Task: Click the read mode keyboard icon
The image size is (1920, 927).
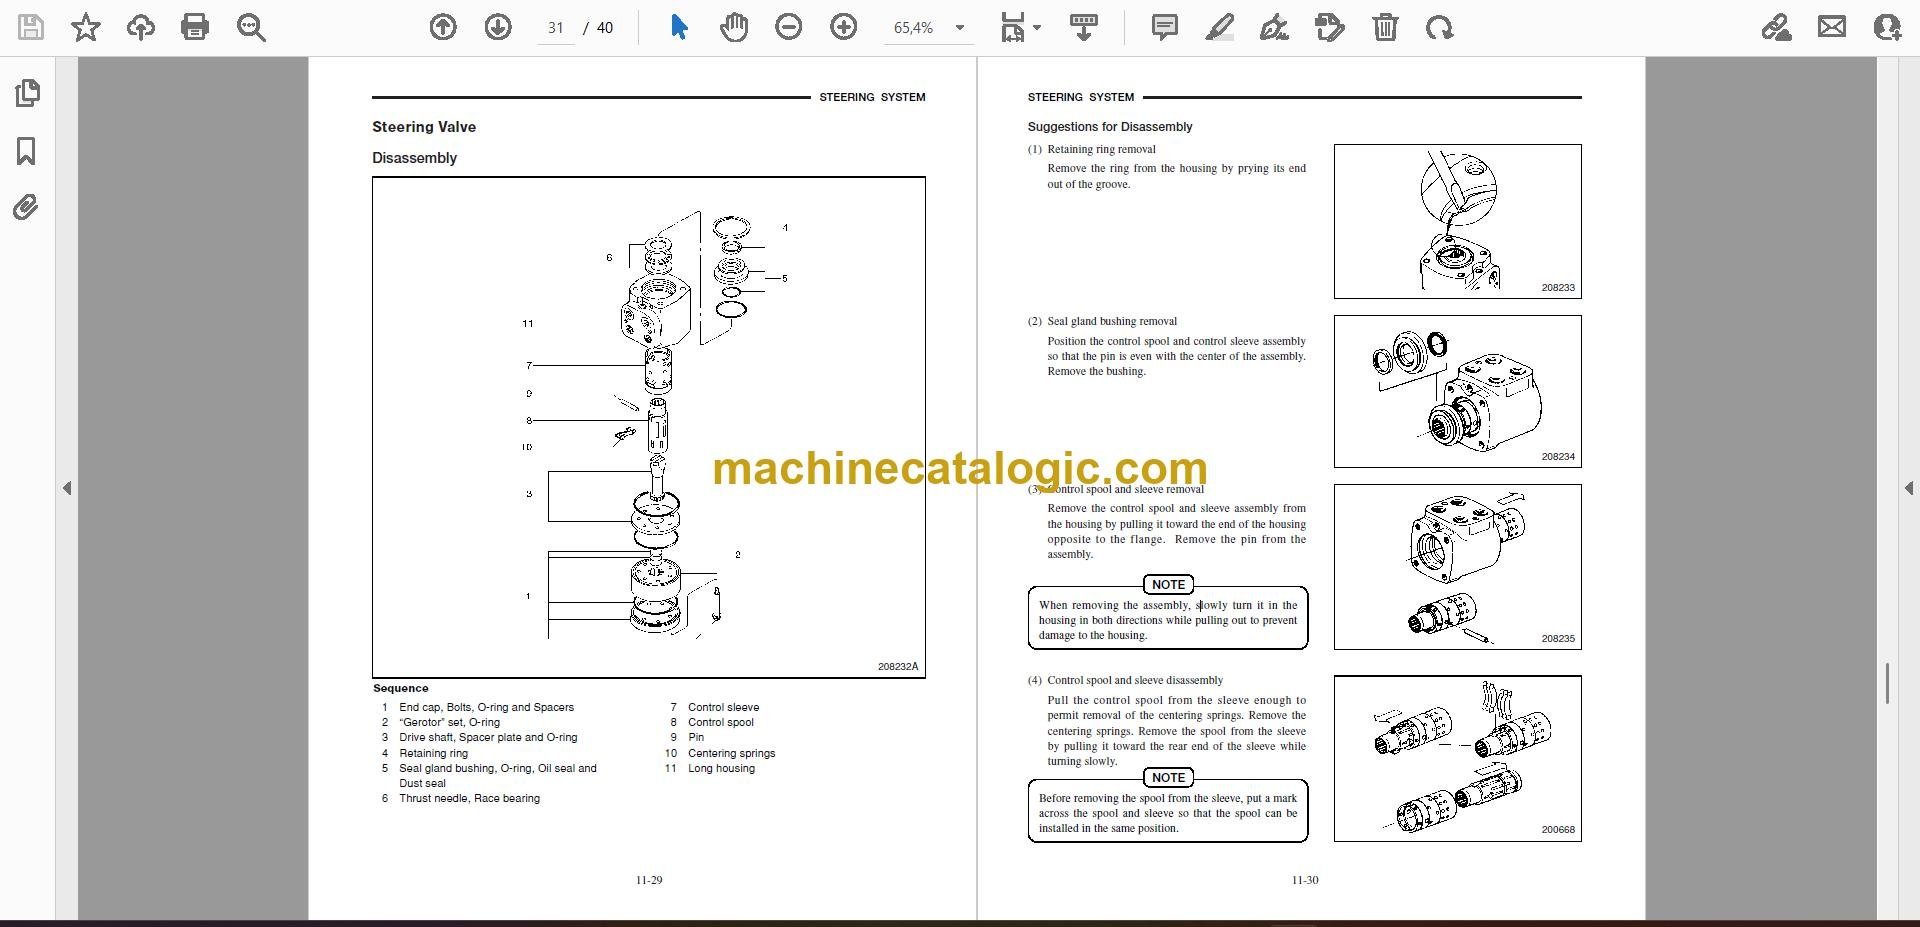Action: (1084, 27)
